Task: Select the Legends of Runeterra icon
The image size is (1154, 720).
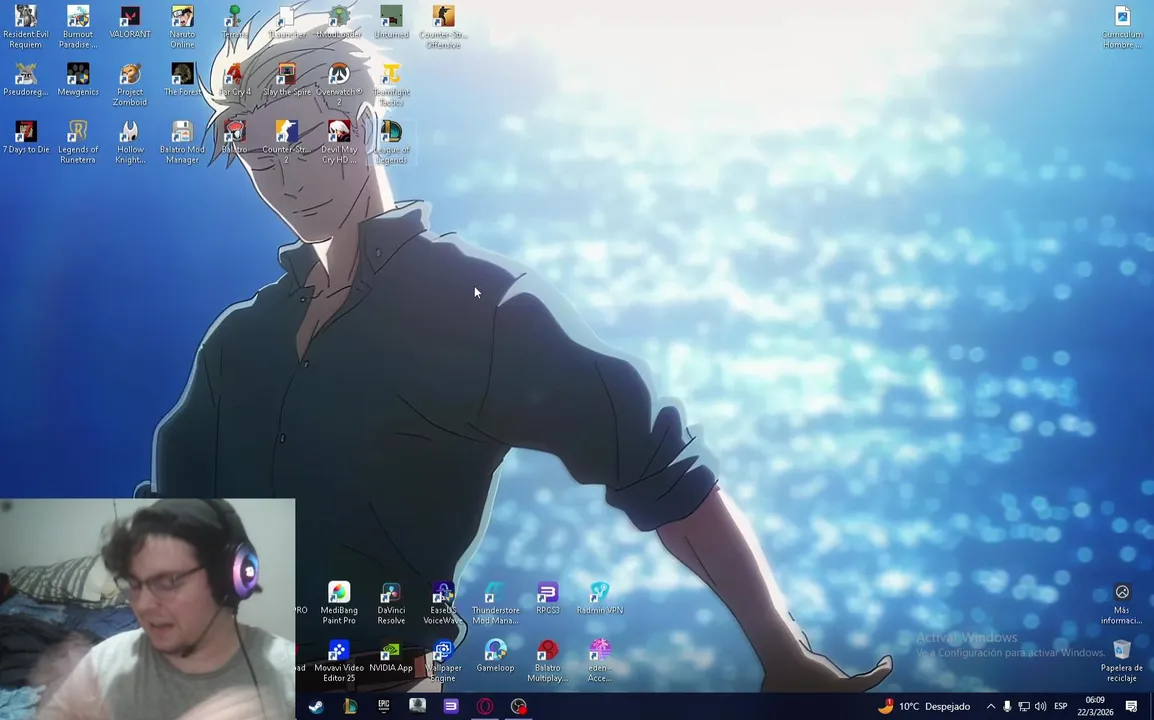Action: 78,142
